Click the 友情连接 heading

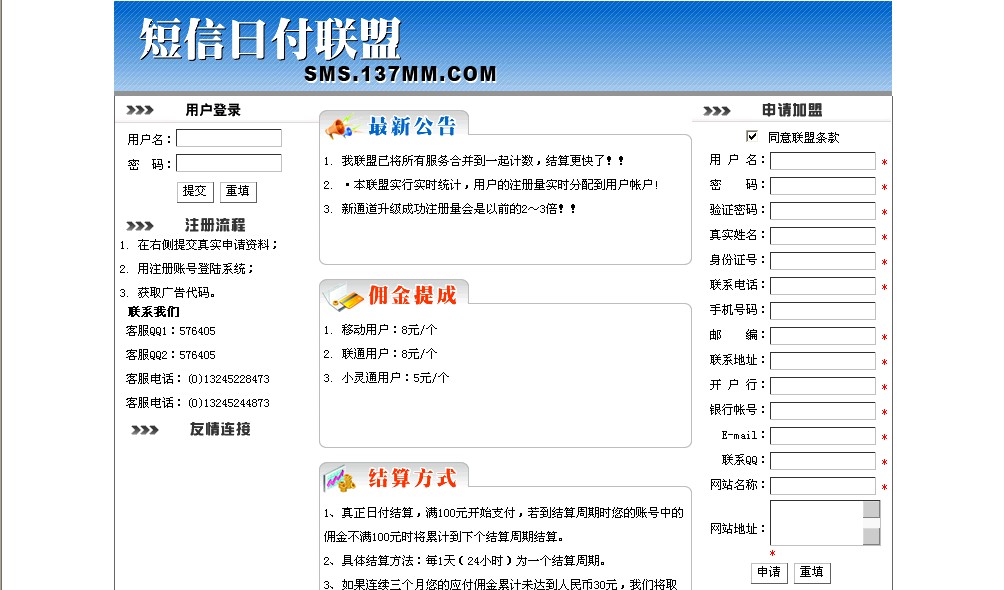[x=220, y=429]
